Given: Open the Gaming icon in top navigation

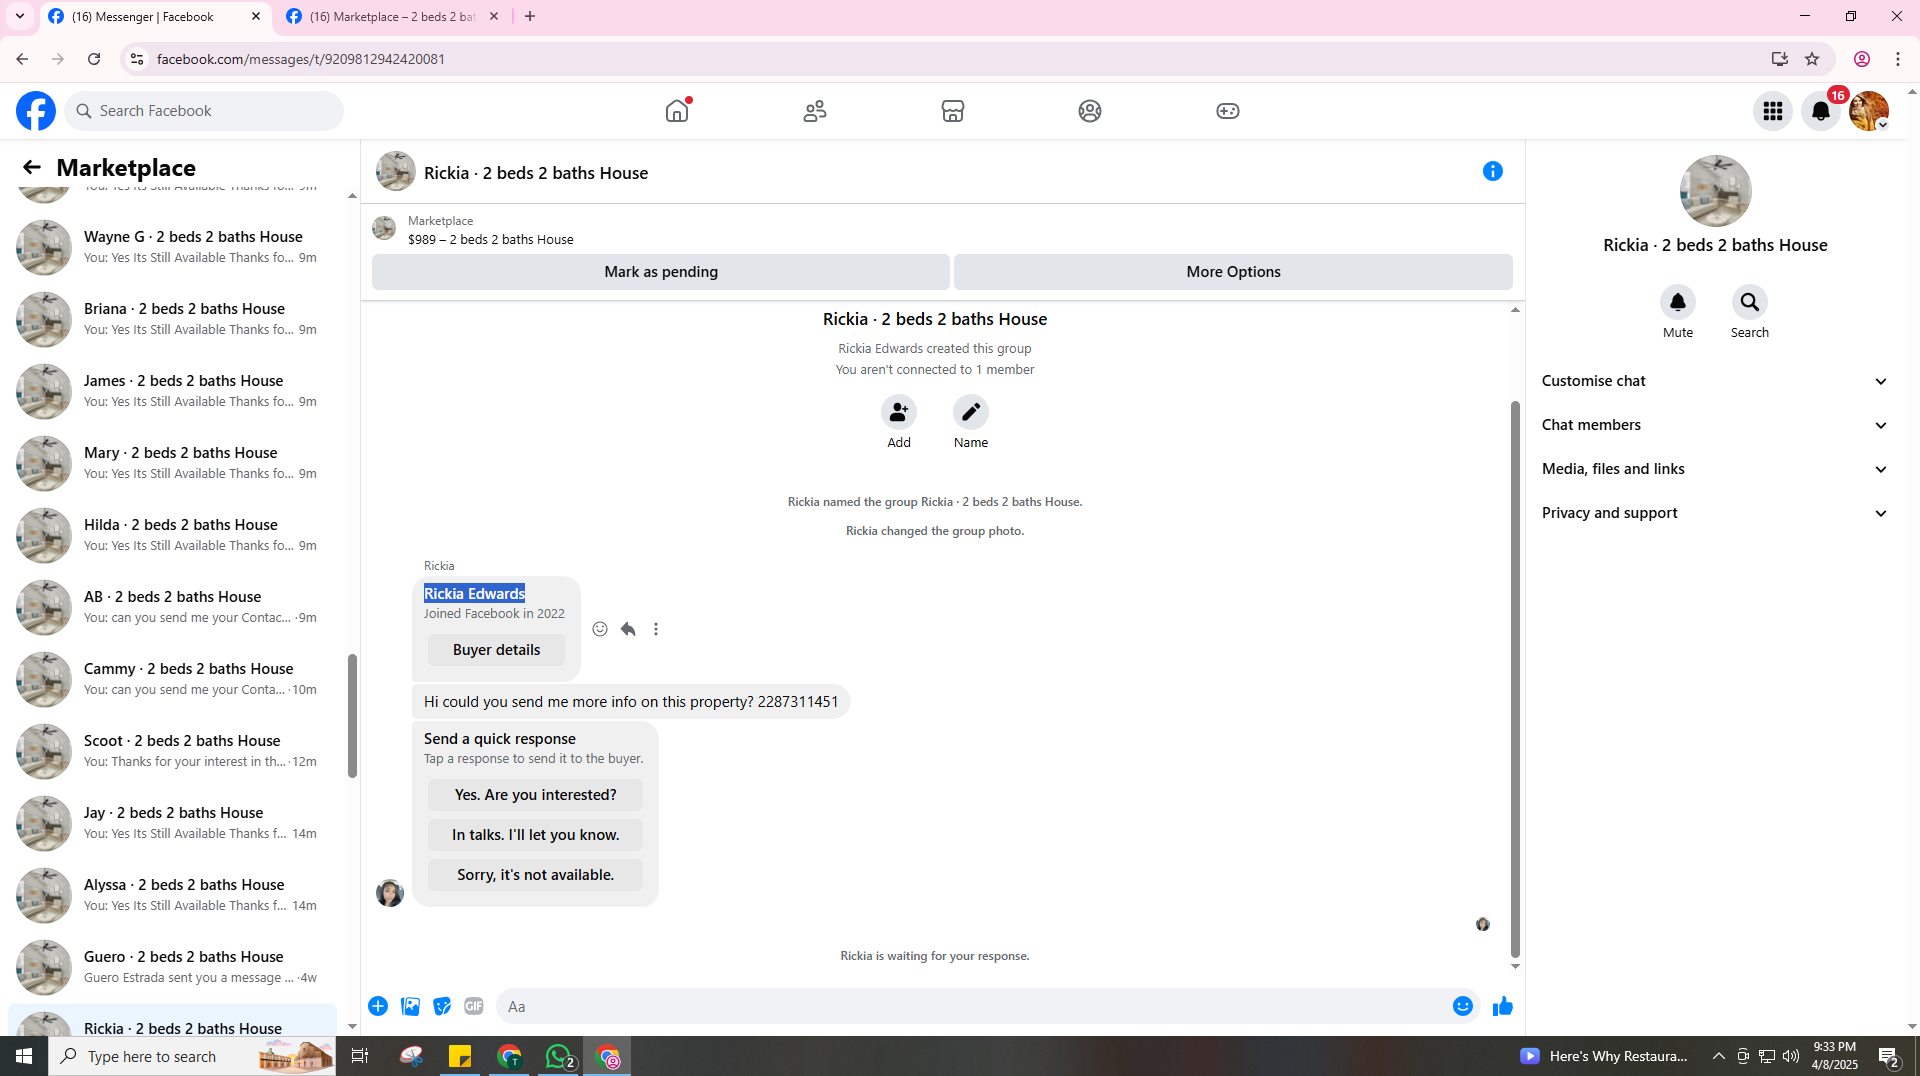Looking at the screenshot, I should click(x=1228, y=111).
